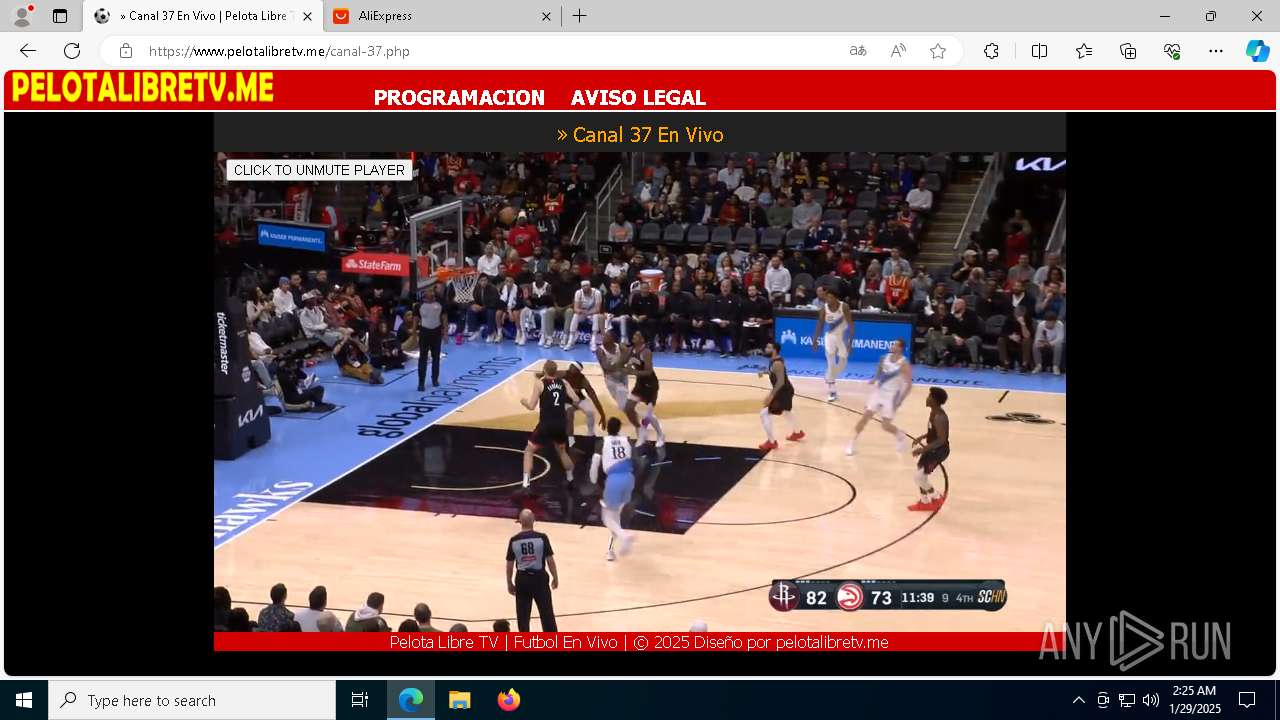Image resolution: width=1280 pixels, height=720 pixels.
Task: Switch to the AliExpress tab
Action: [442, 16]
